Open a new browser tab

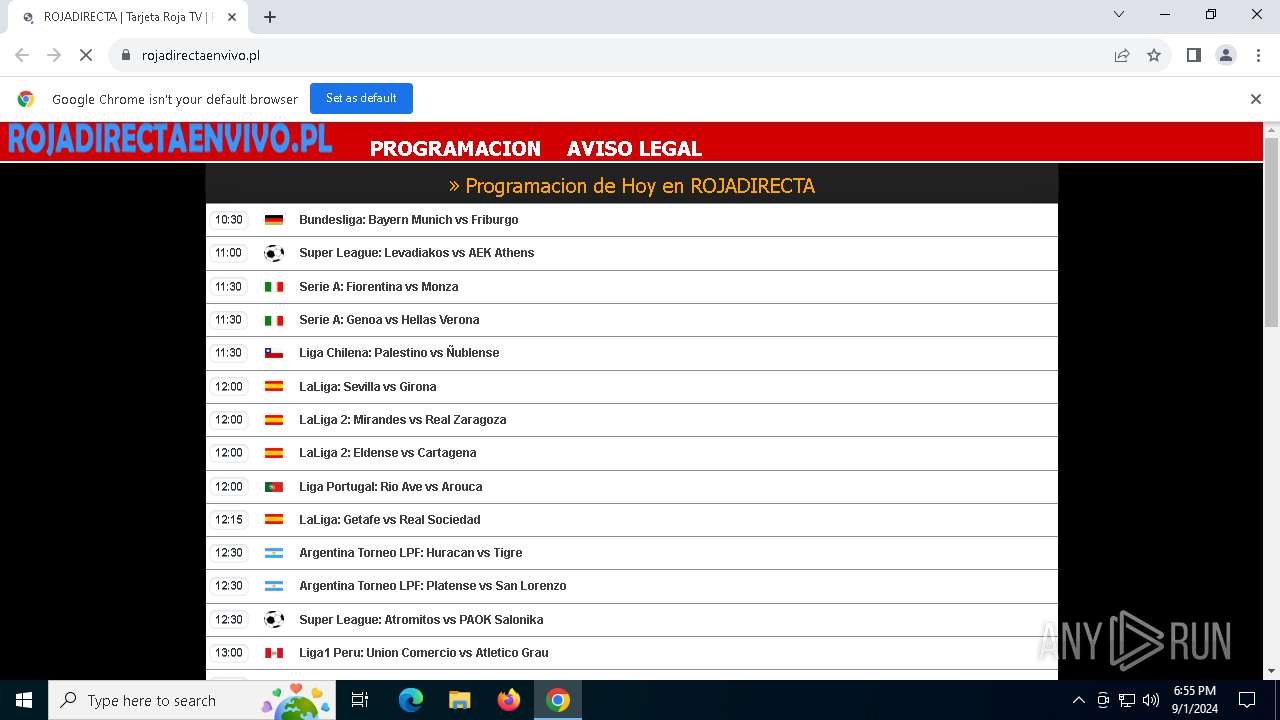point(270,17)
